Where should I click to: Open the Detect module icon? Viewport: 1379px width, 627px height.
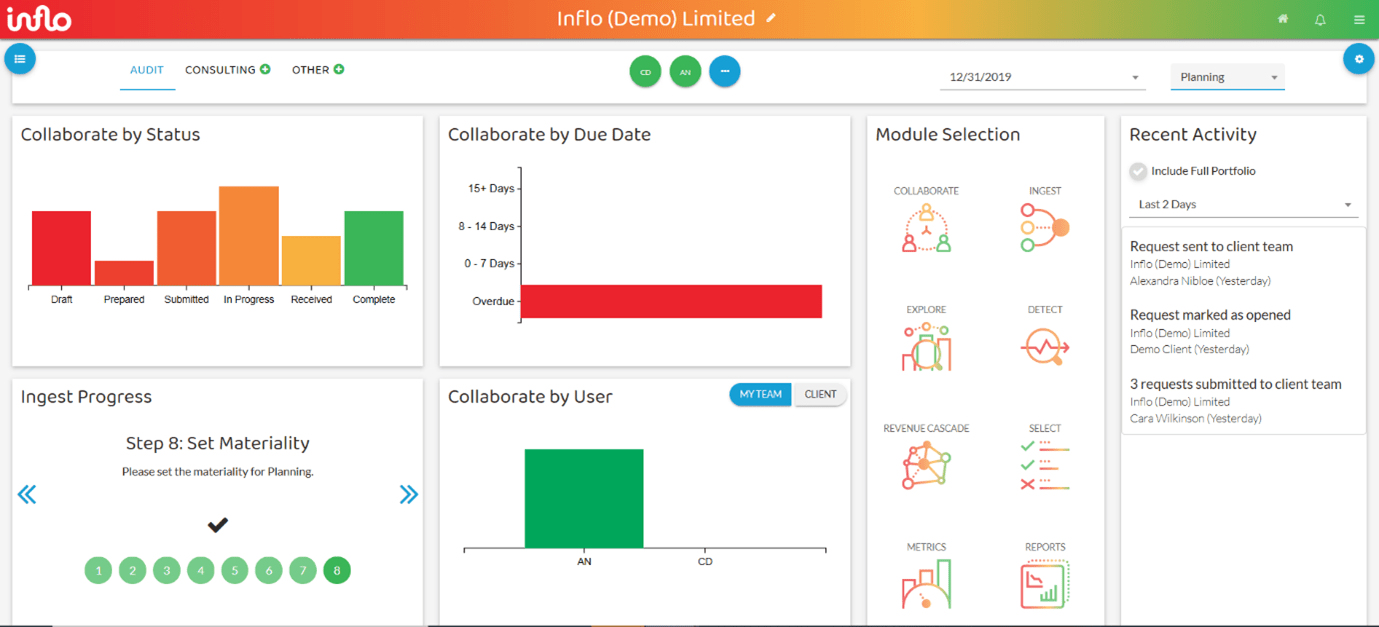1044,346
